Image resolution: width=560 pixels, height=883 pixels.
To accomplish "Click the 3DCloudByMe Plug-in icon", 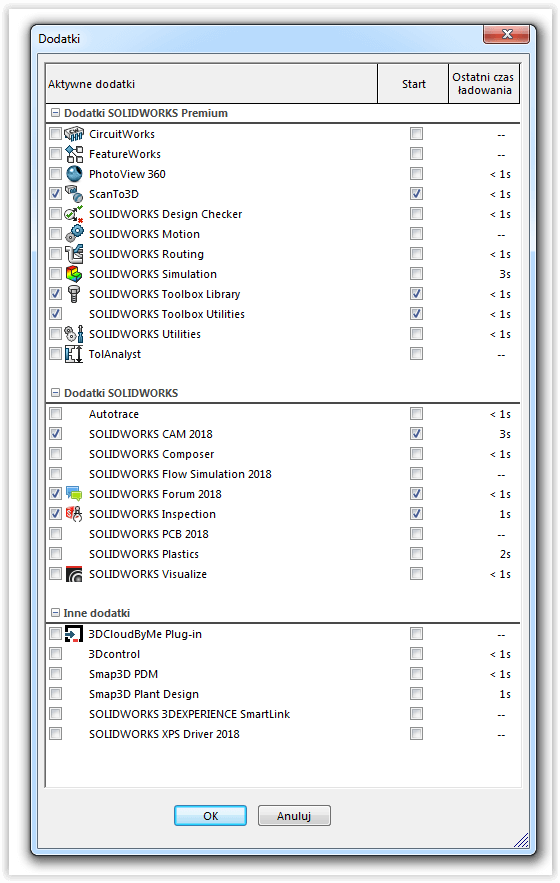I will pos(74,634).
